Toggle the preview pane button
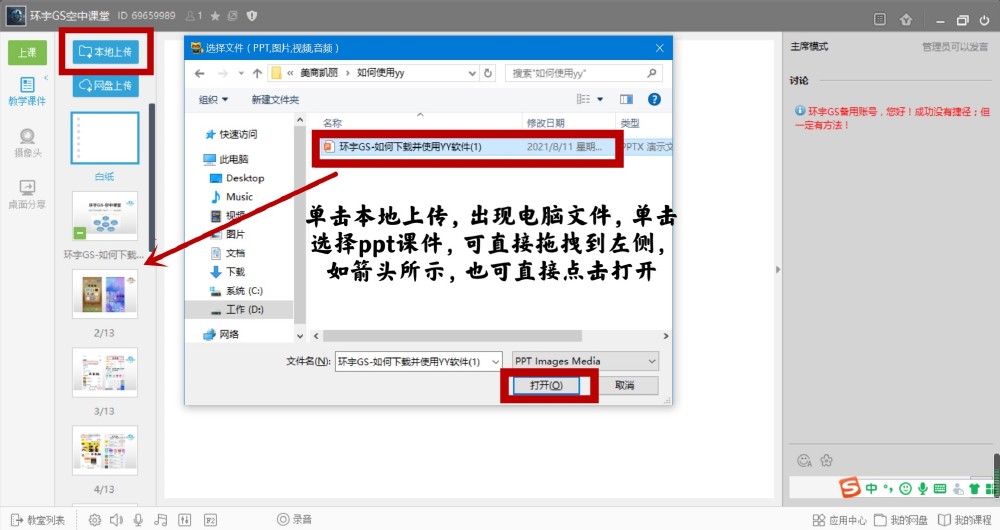Screen dimensions: 1000x530 pyautogui.click(x=626, y=99)
